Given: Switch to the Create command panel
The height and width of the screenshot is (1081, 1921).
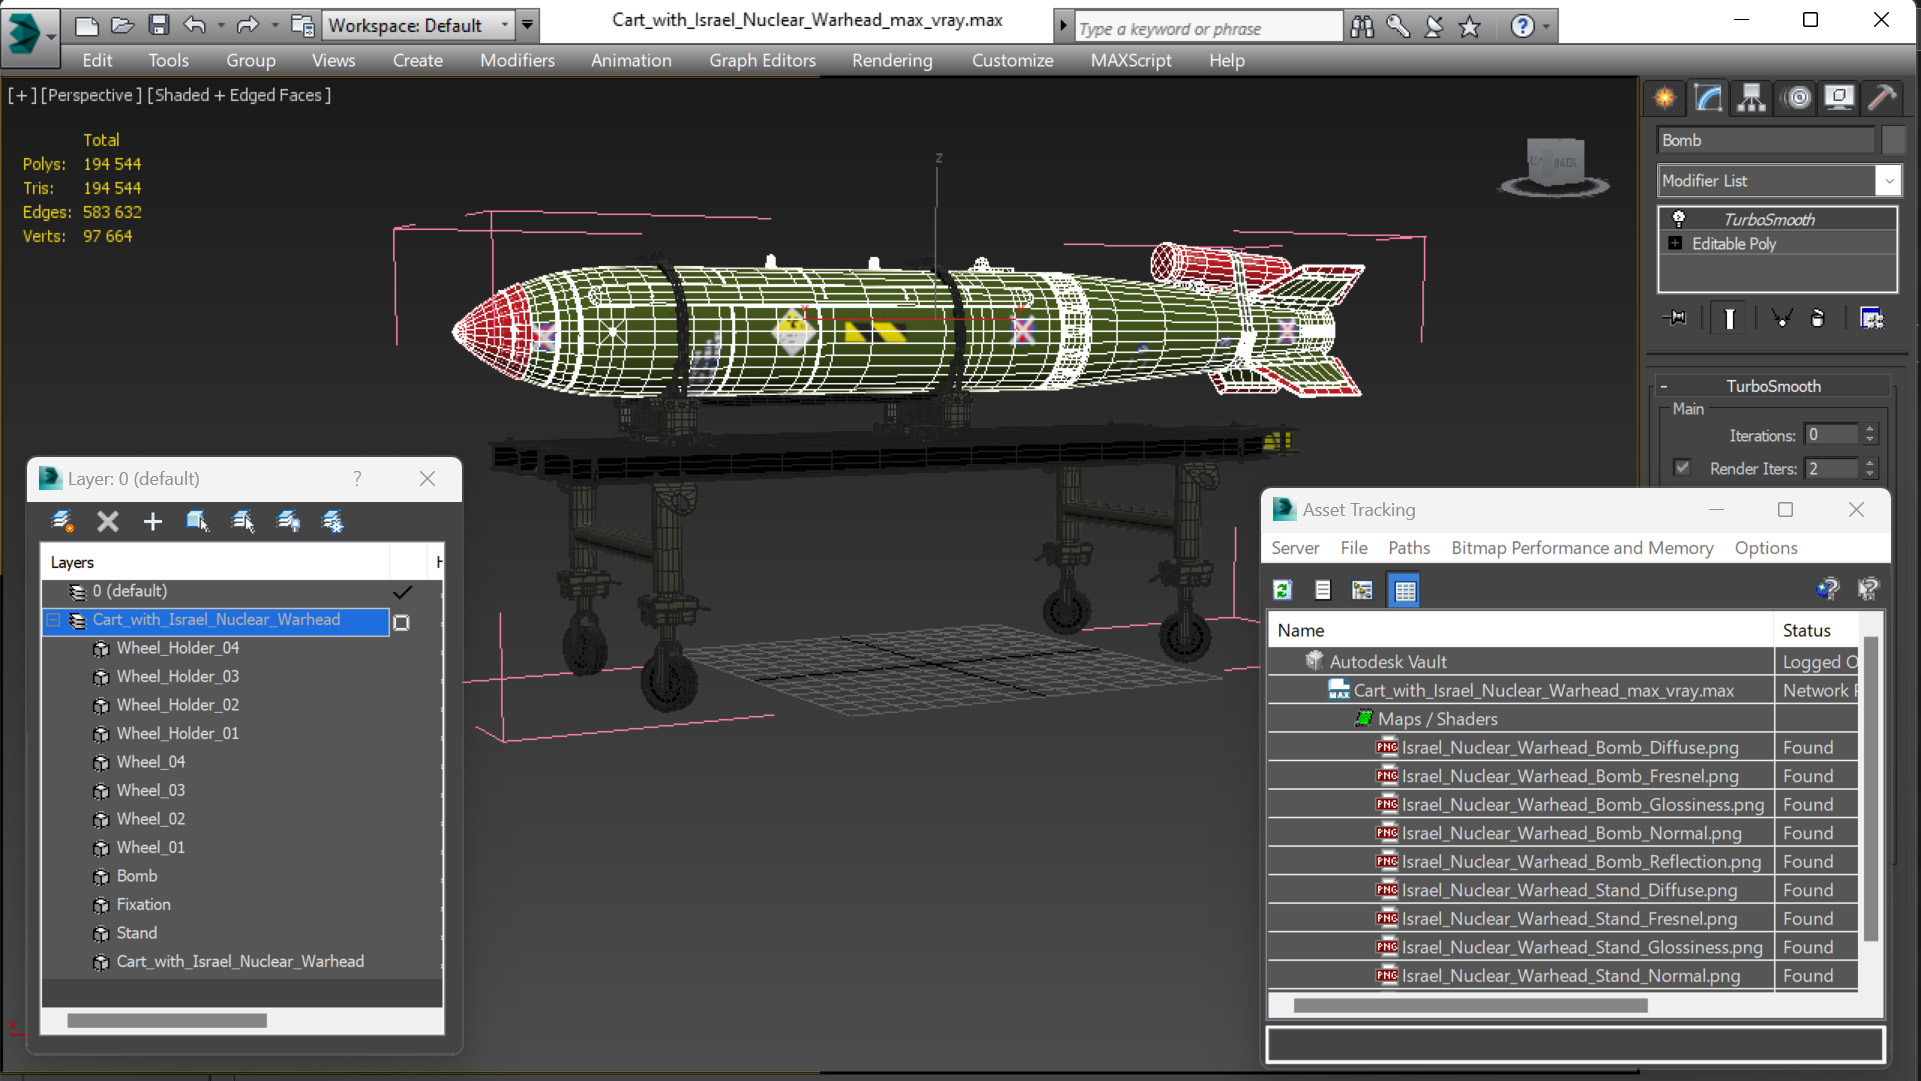Looking at the screenshot, I should pos(1665,97).
